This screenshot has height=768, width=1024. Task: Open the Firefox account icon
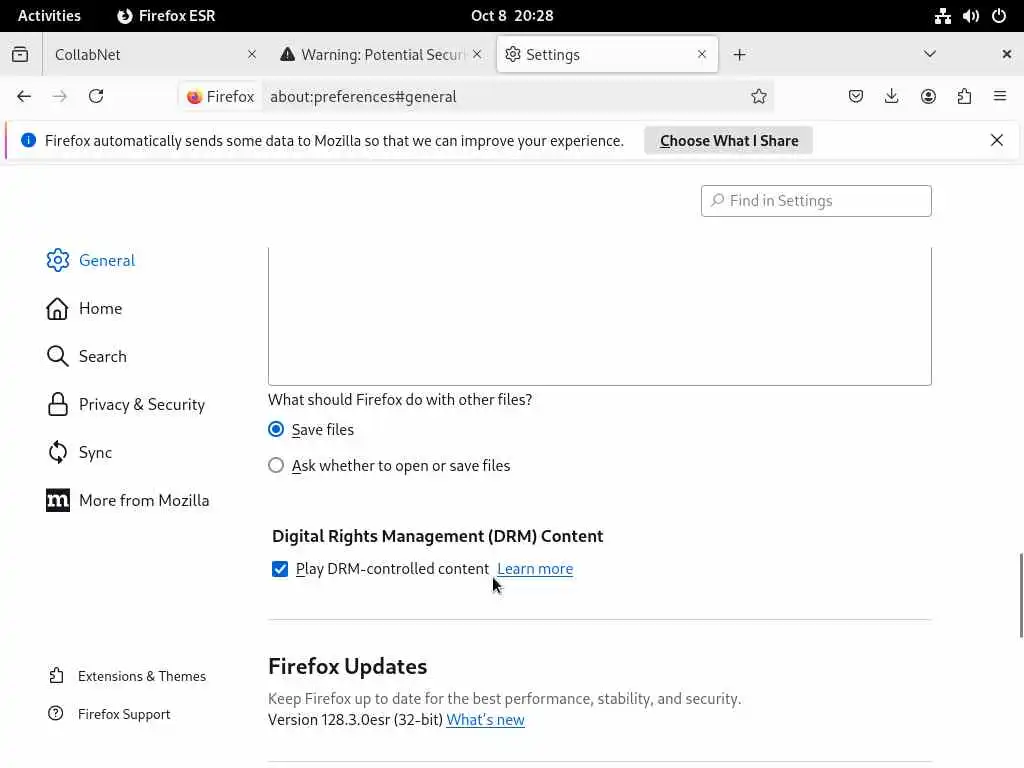[928, 96]
